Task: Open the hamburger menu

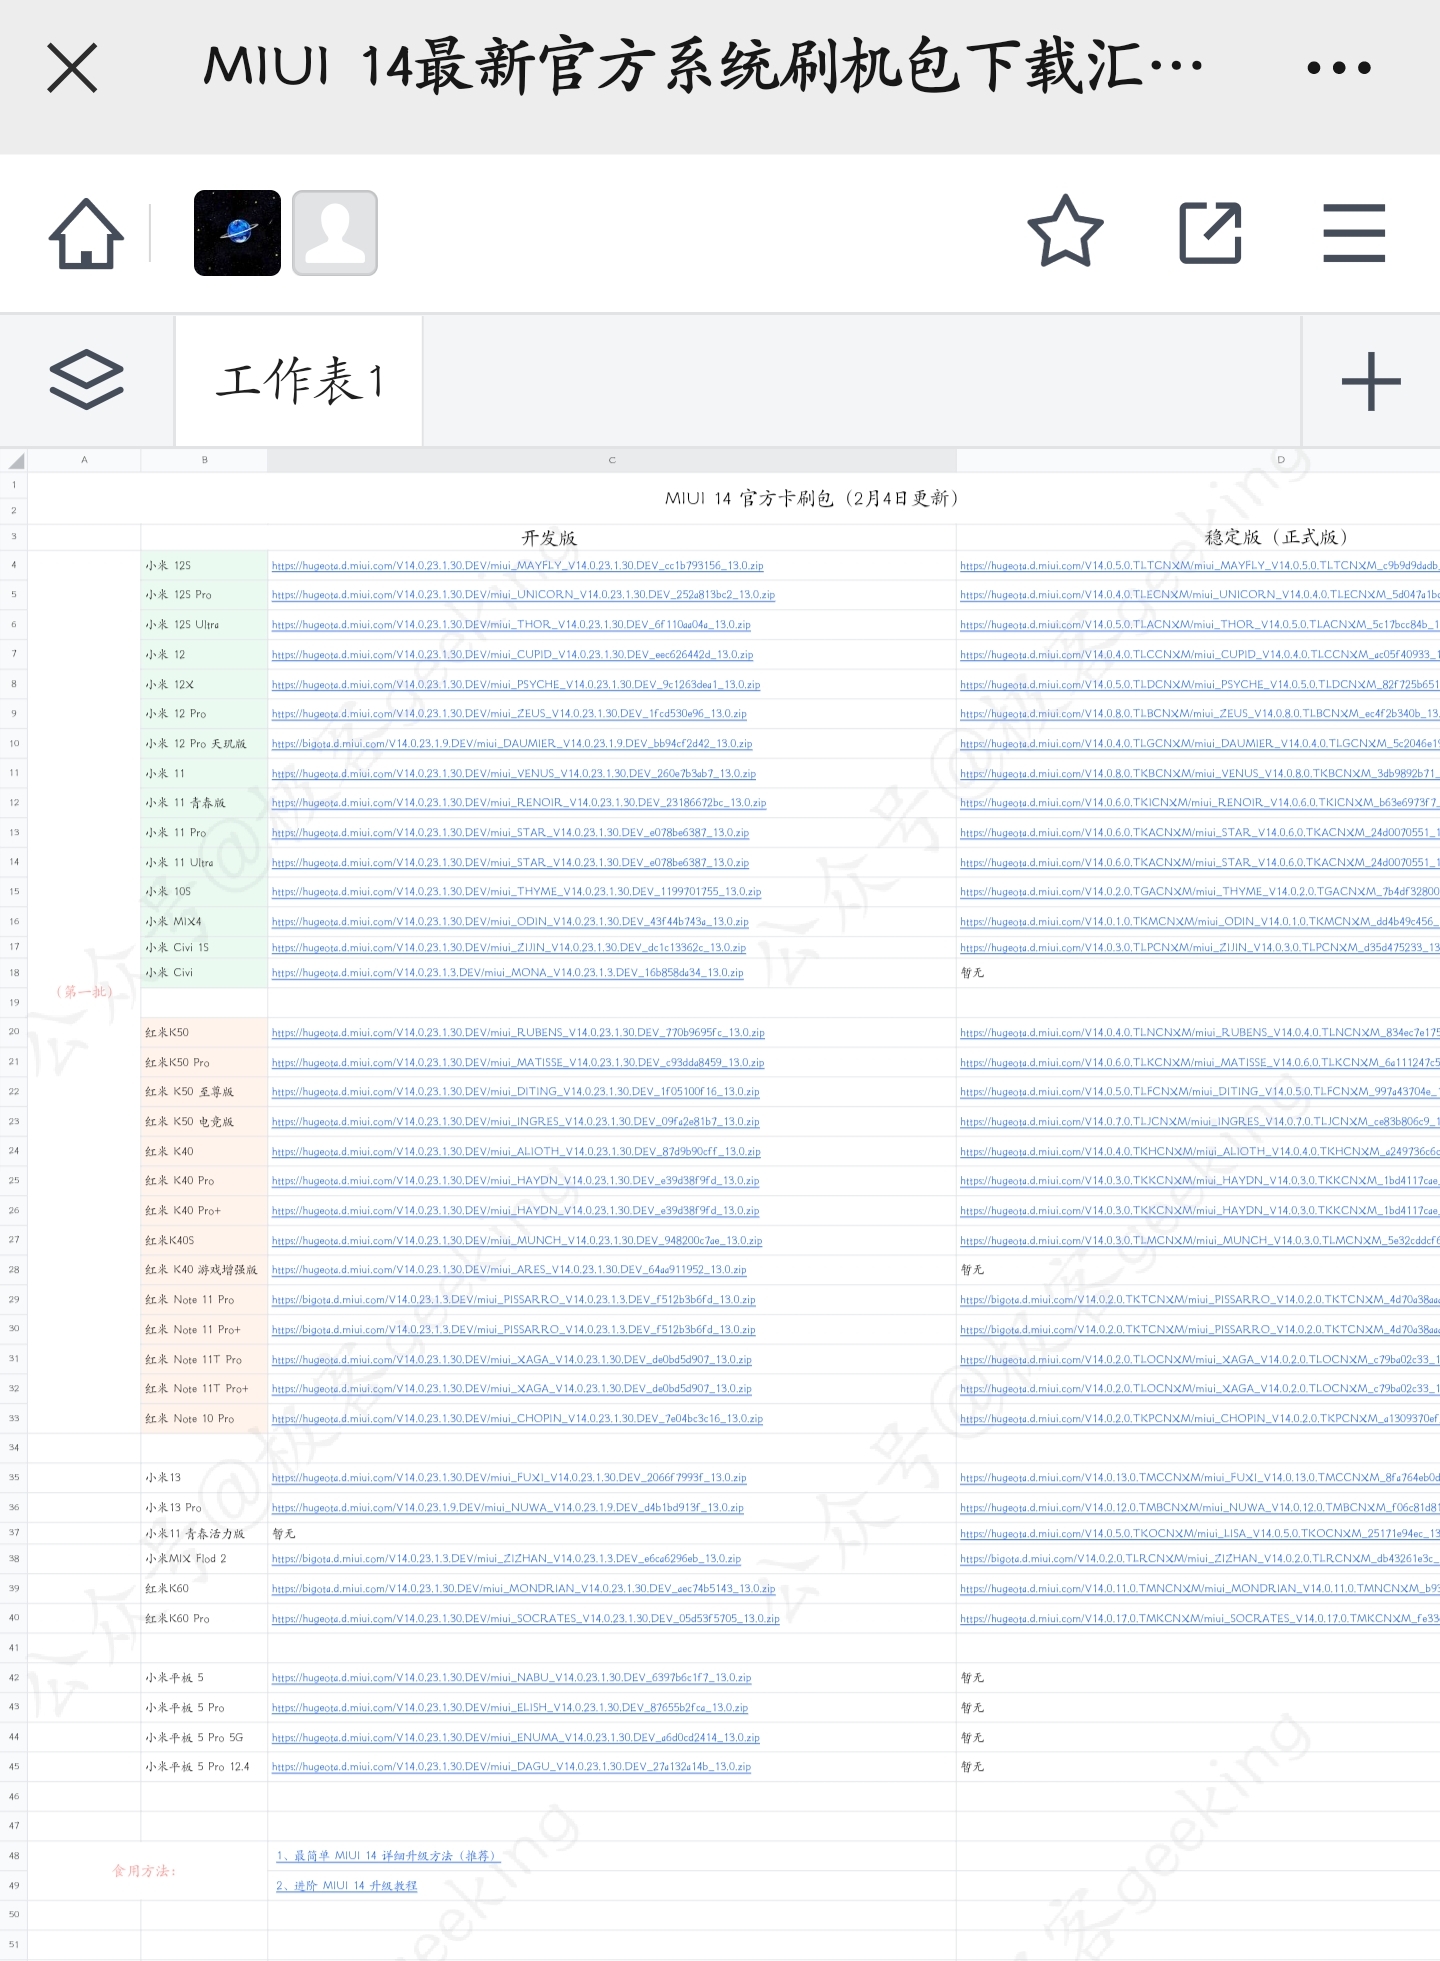Action: [x=1354, y=233]
